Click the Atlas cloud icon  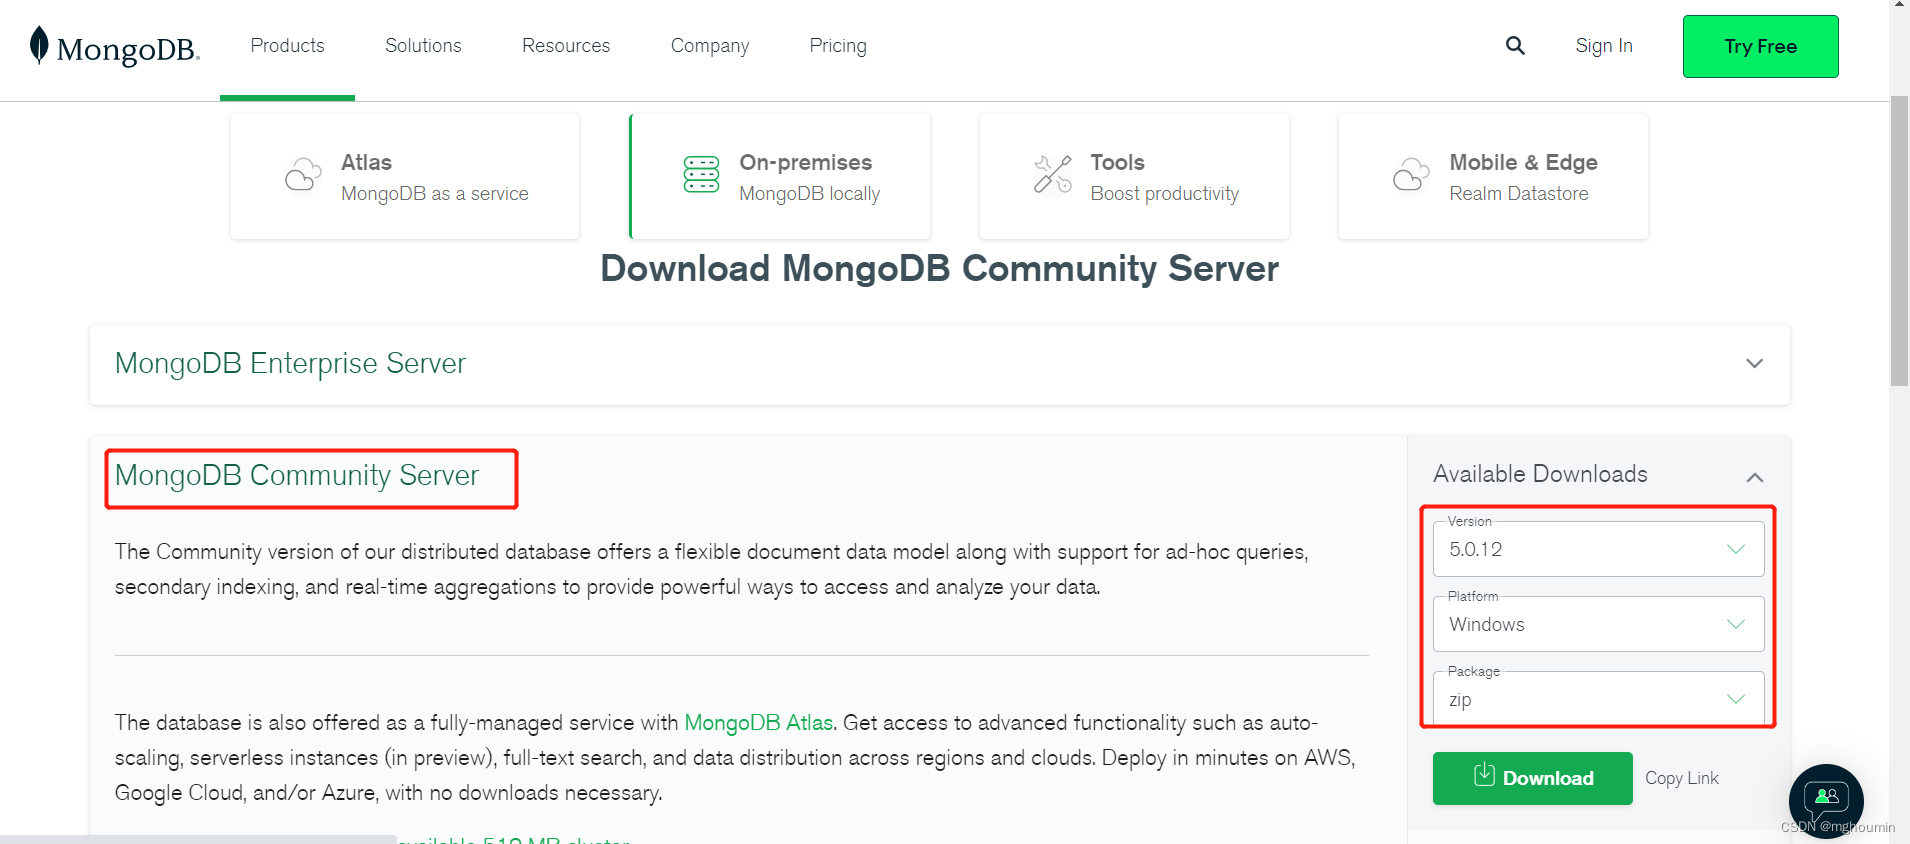(303, 175)
